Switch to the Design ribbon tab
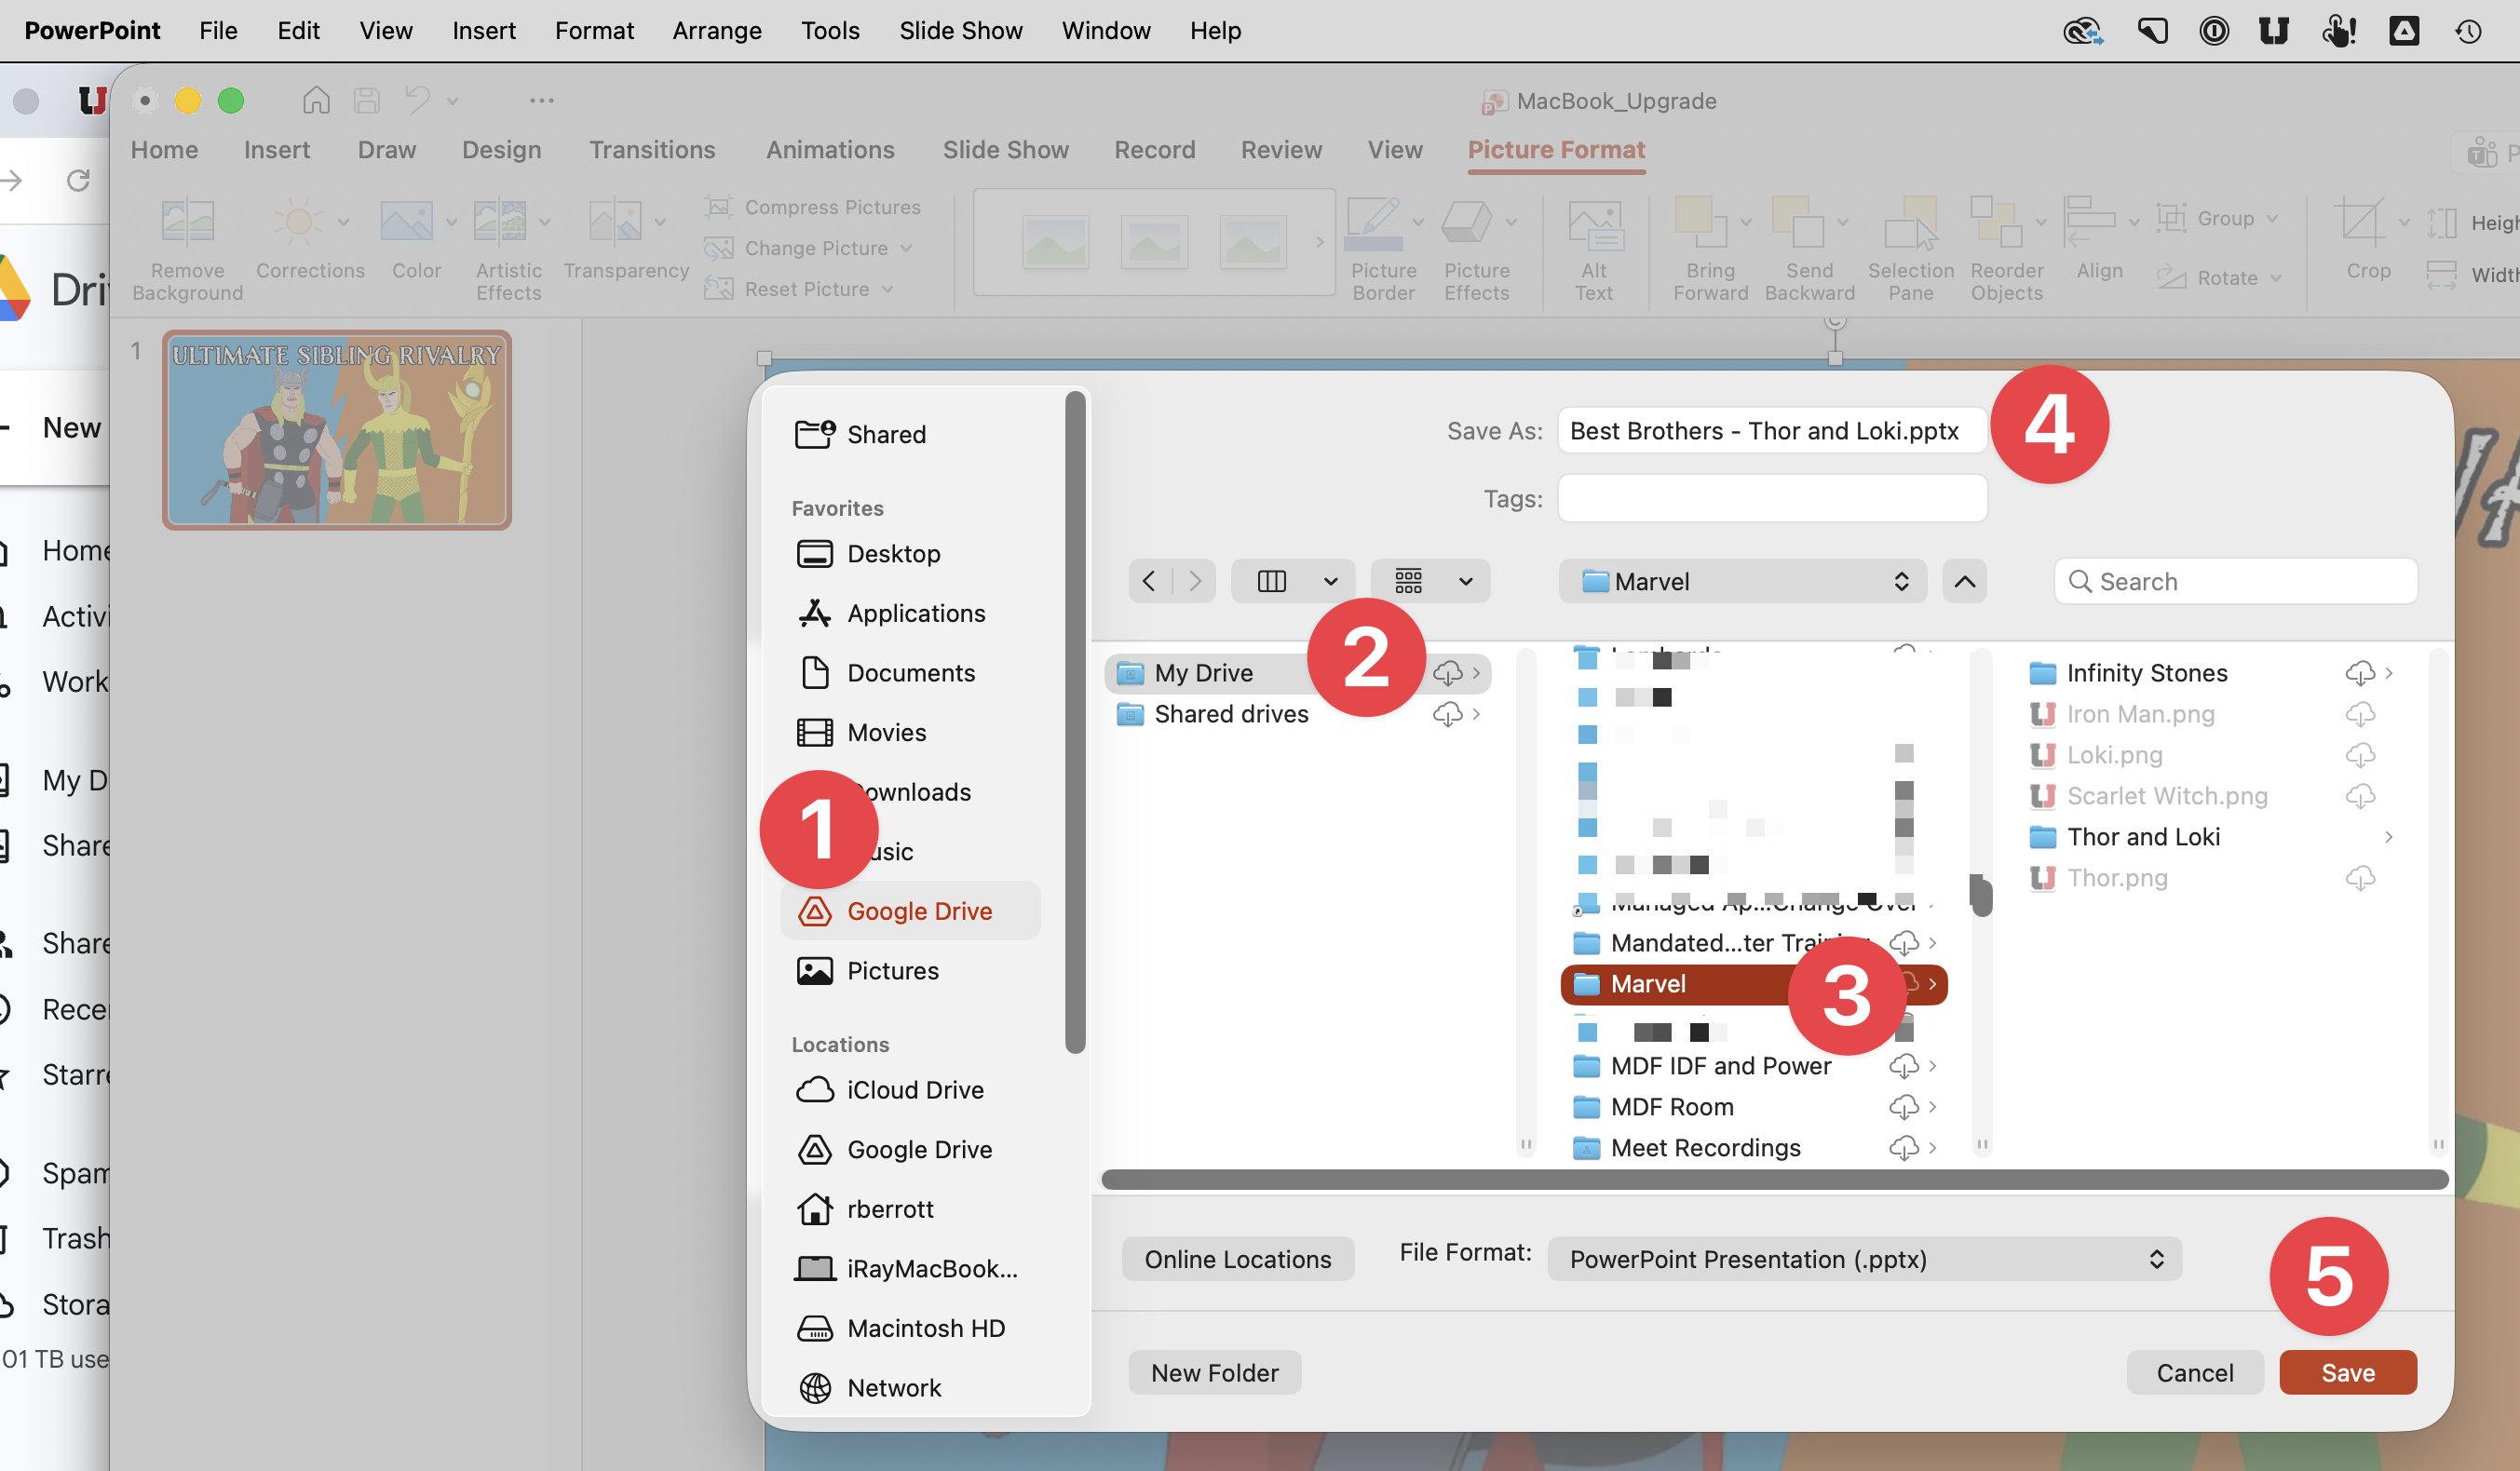2520x1471 pixels. 501,150
